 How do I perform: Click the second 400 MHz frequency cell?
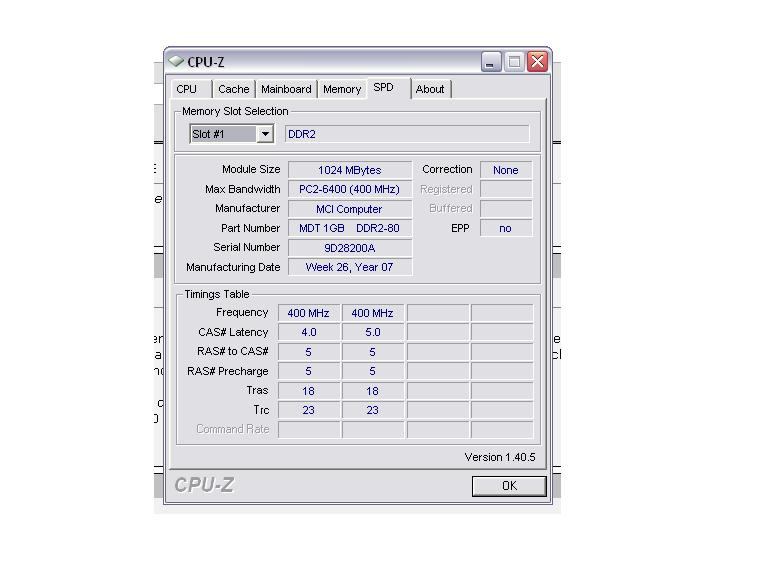tap(373, 313)
